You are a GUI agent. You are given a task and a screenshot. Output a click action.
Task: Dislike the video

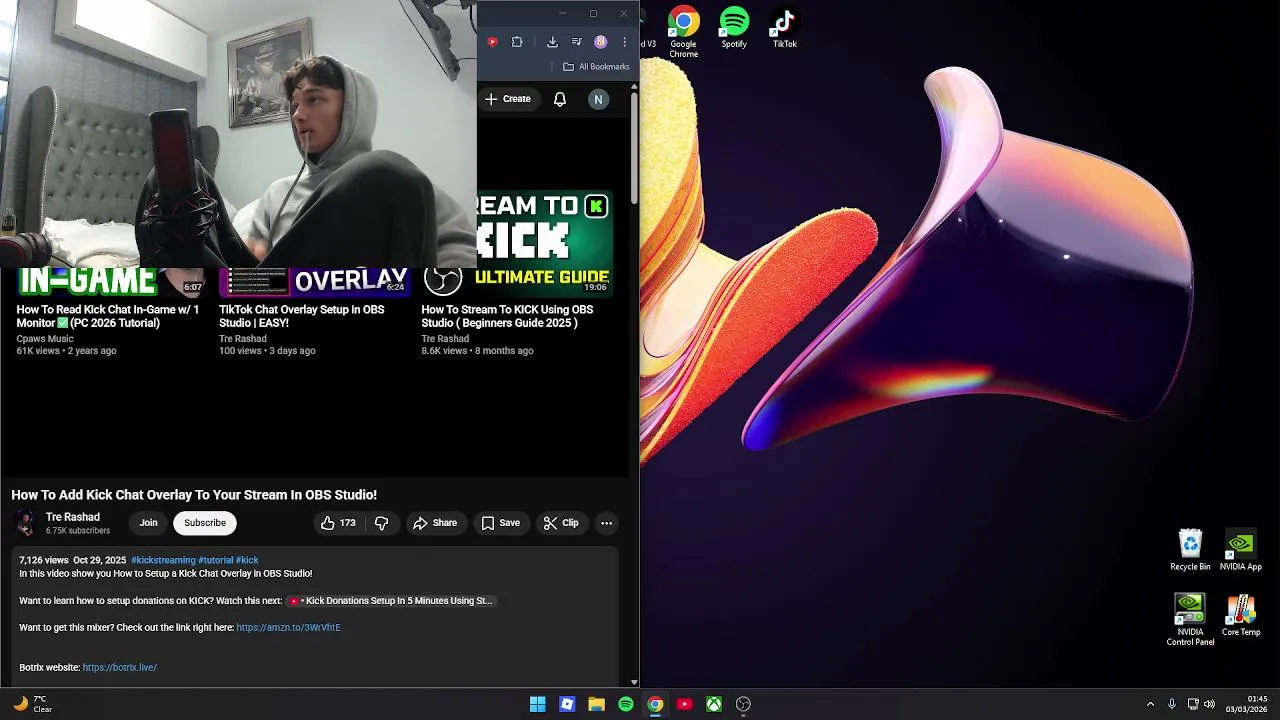tap(381, 523)
